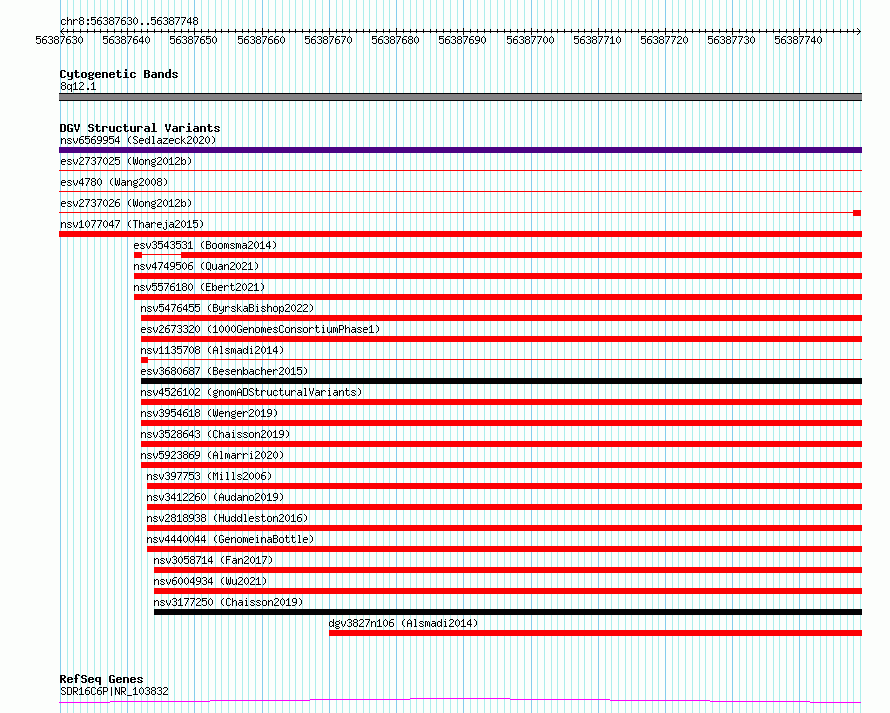Open dgv3827n106 (Alsmadi2014) label
Screen dimensions: 890x713
(403, 623)
